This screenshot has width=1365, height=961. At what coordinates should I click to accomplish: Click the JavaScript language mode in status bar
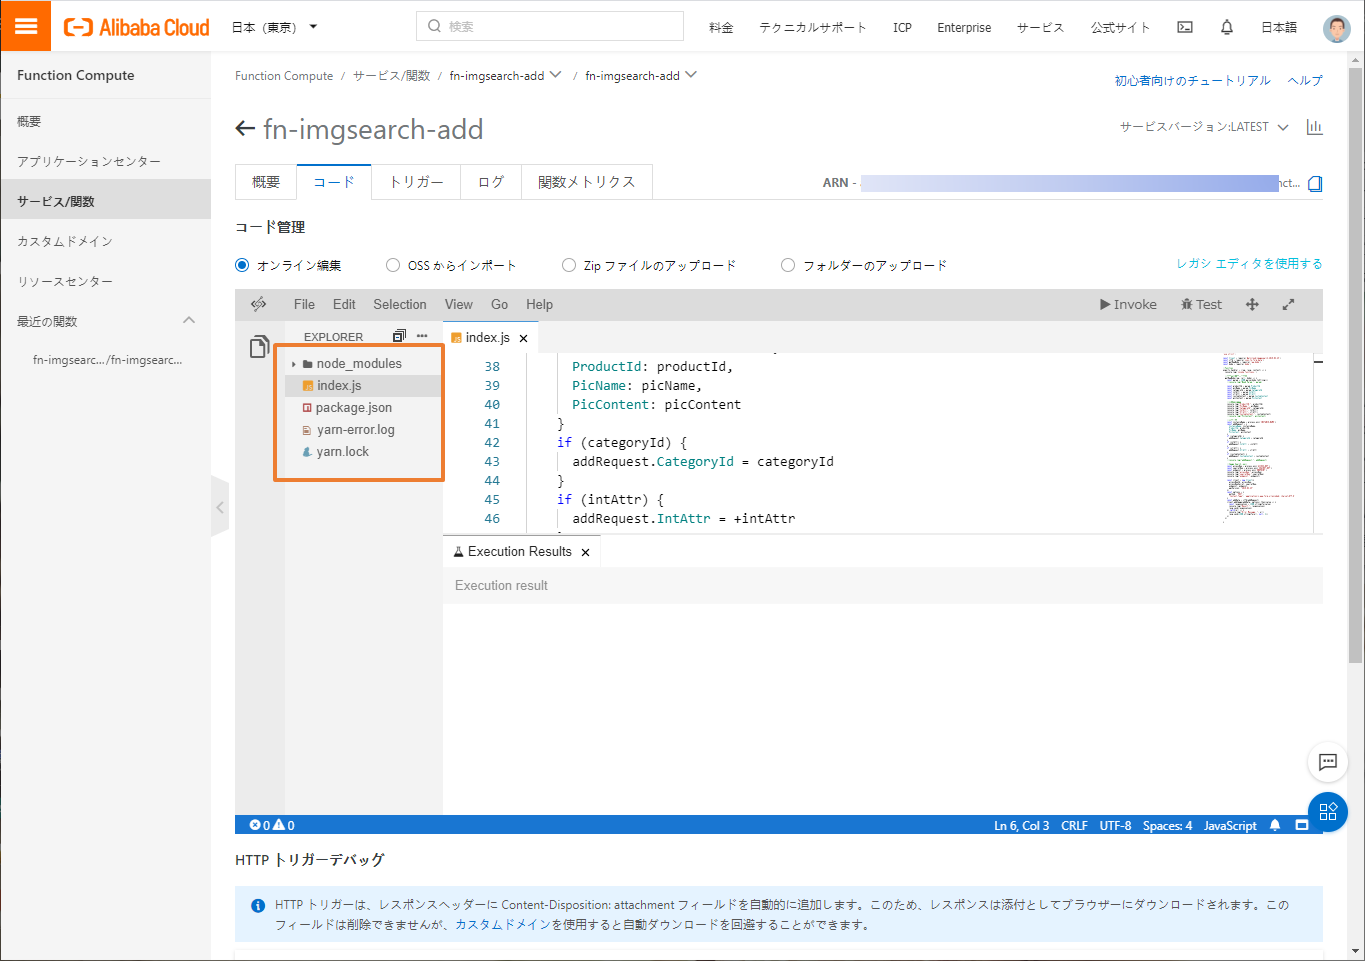(1230, 825)
